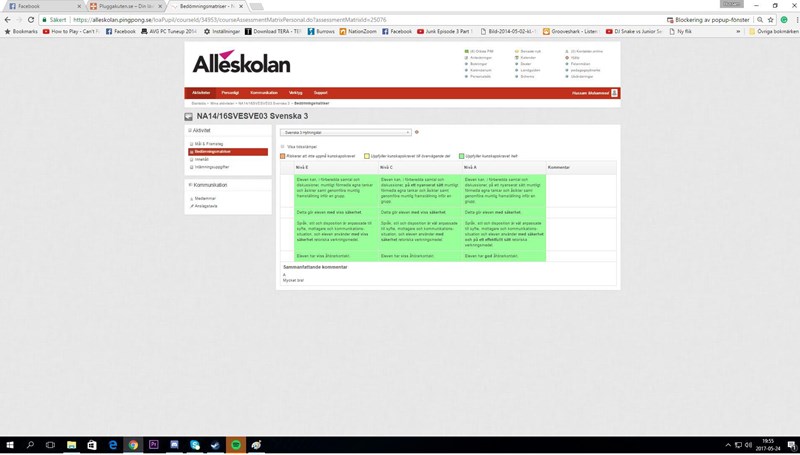This screenshot has height=455, width=800.
Task: Open Chrome from the Windows taskbar
Action: (x=133, y=444)
